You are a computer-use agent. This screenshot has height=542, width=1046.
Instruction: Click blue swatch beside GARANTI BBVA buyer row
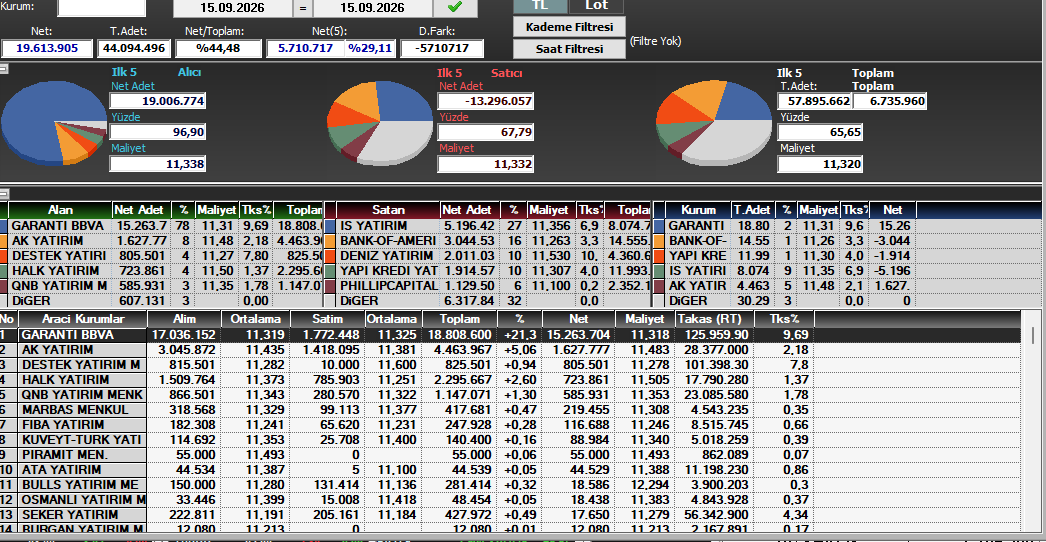(x=4, y=226)
